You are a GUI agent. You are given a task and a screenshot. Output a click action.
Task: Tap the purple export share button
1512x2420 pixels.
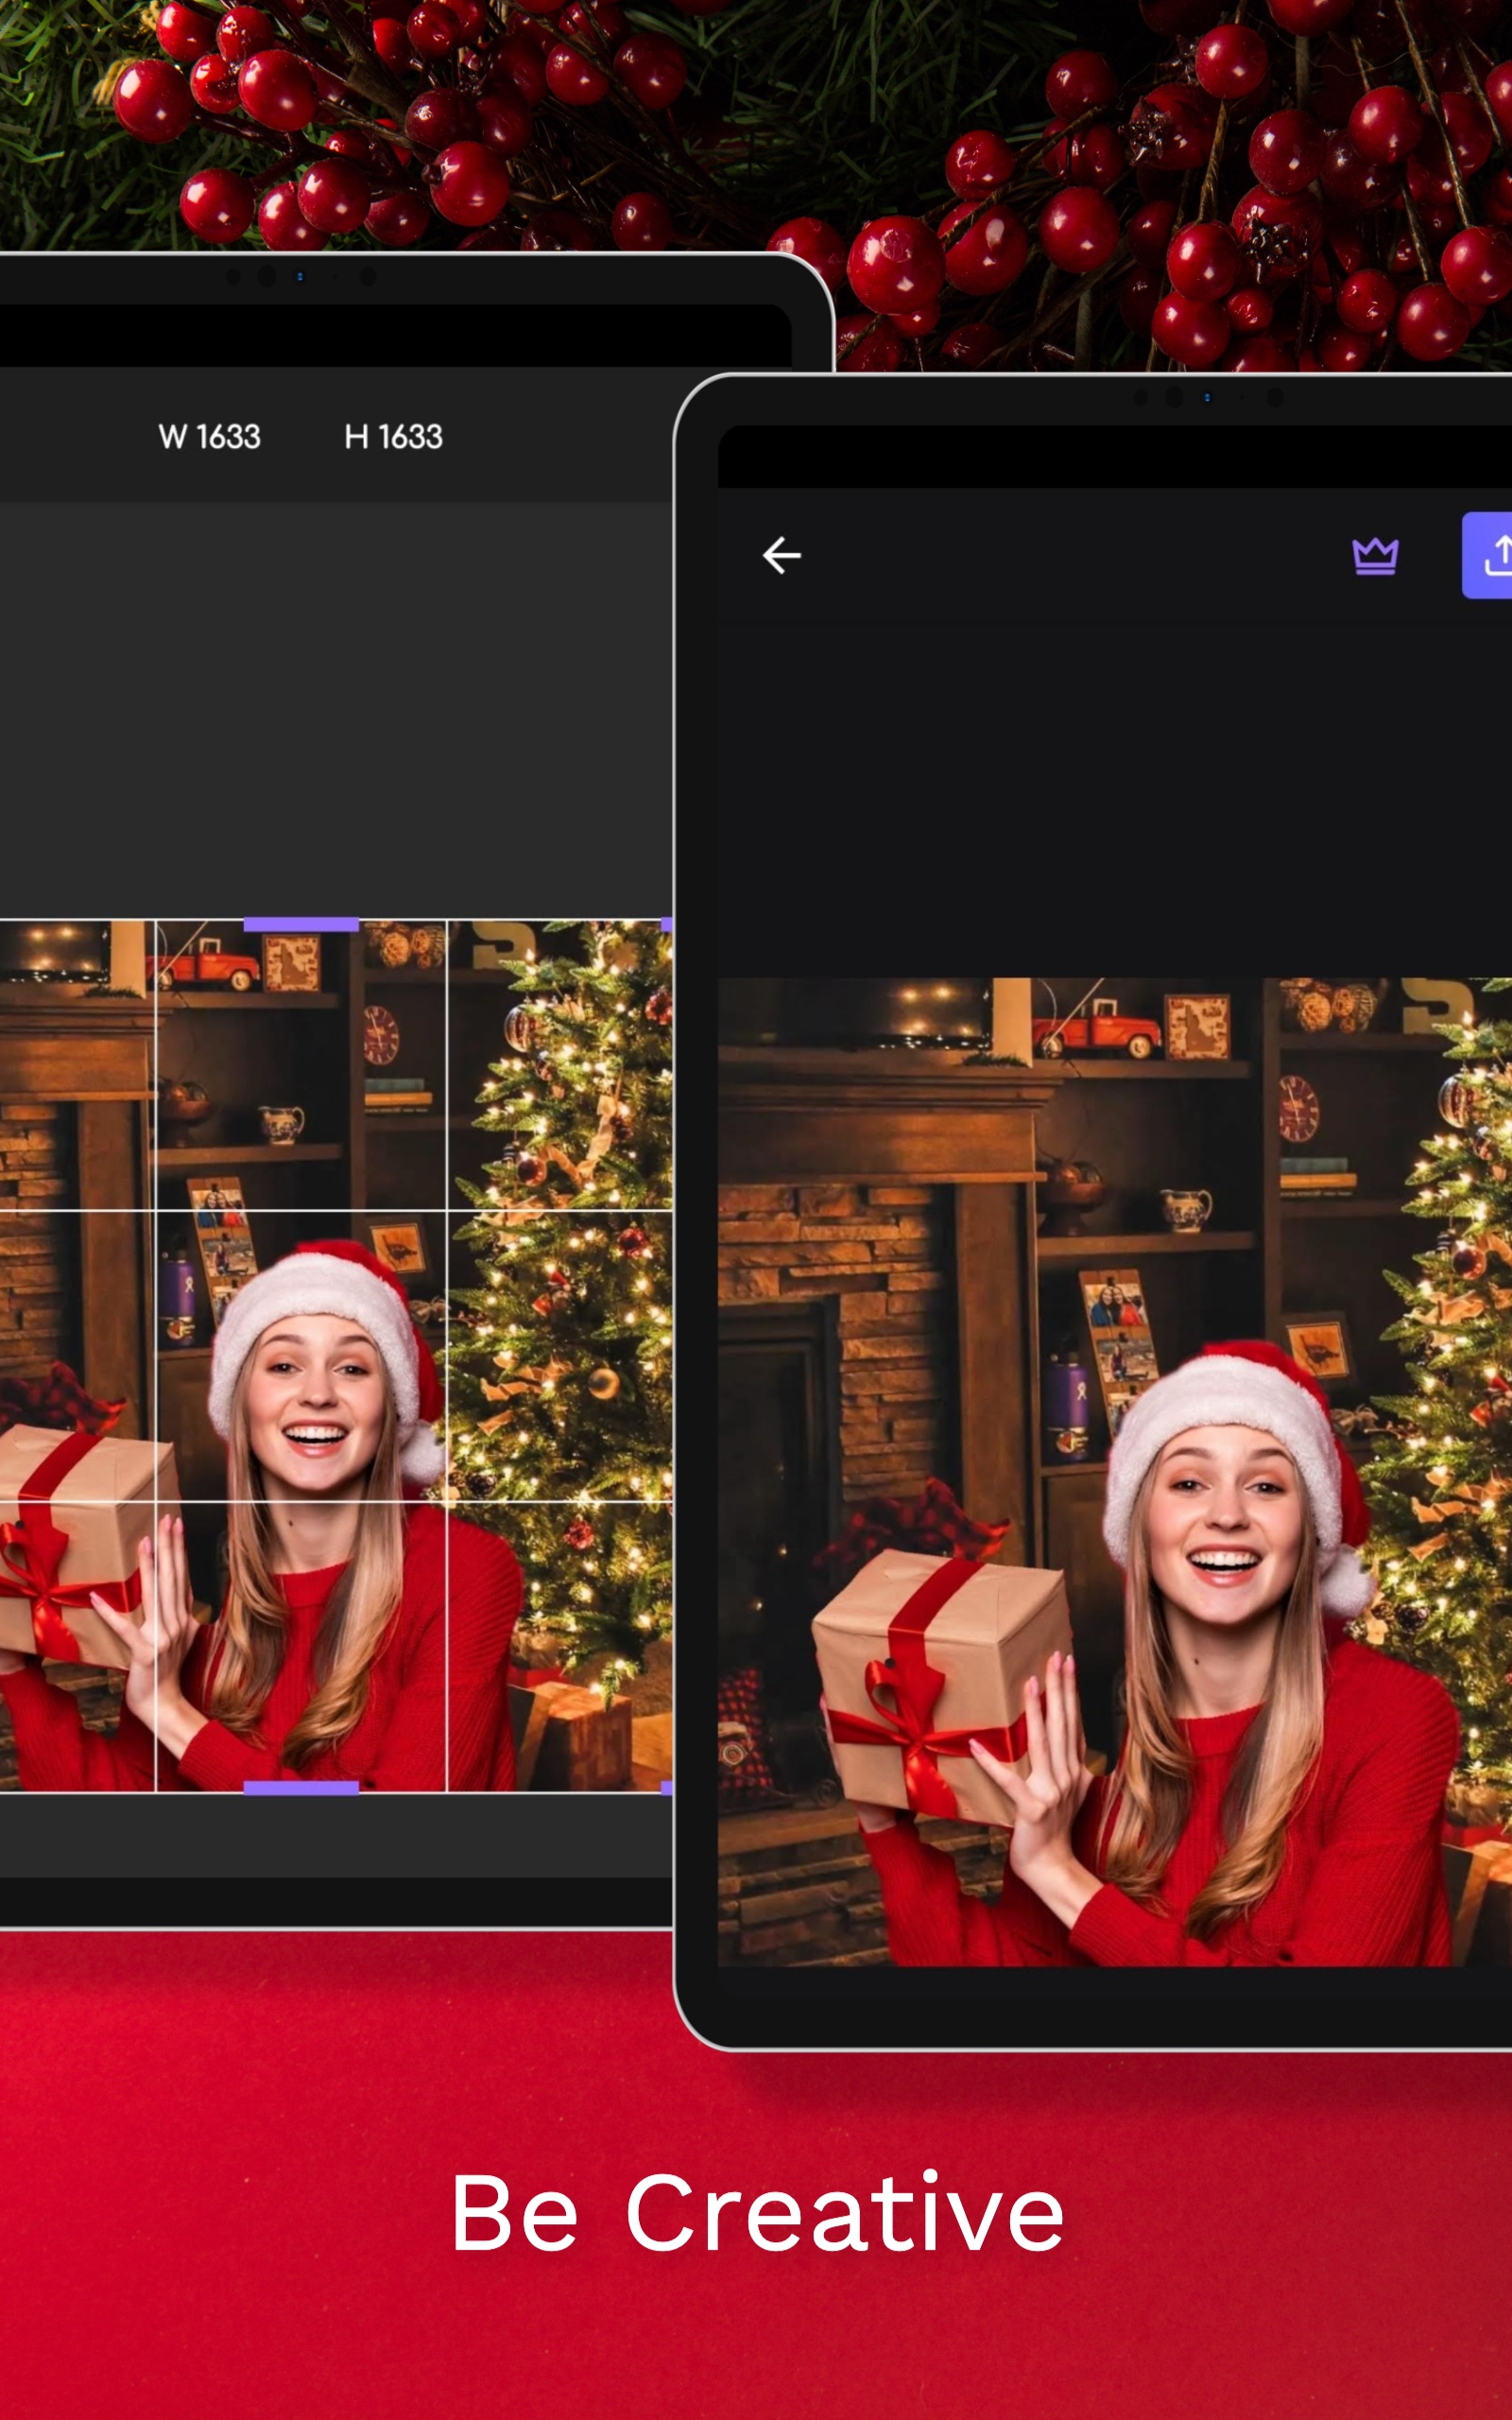tap(1487, 555)
